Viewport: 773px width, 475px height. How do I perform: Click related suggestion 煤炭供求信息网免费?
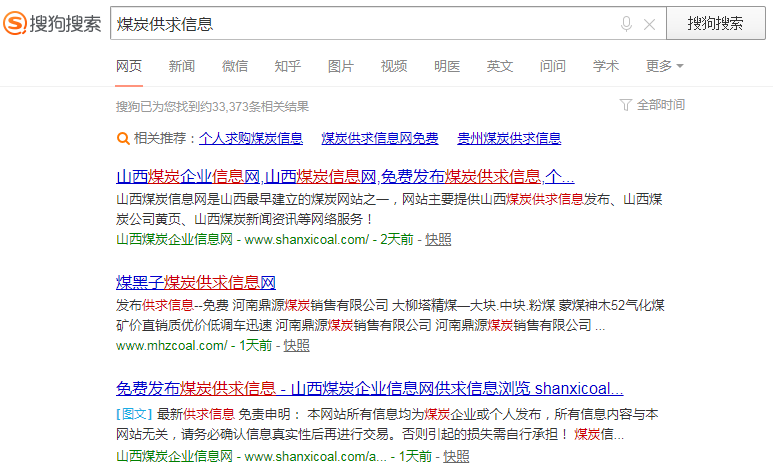pyautogui.click(x=380, y=138)
